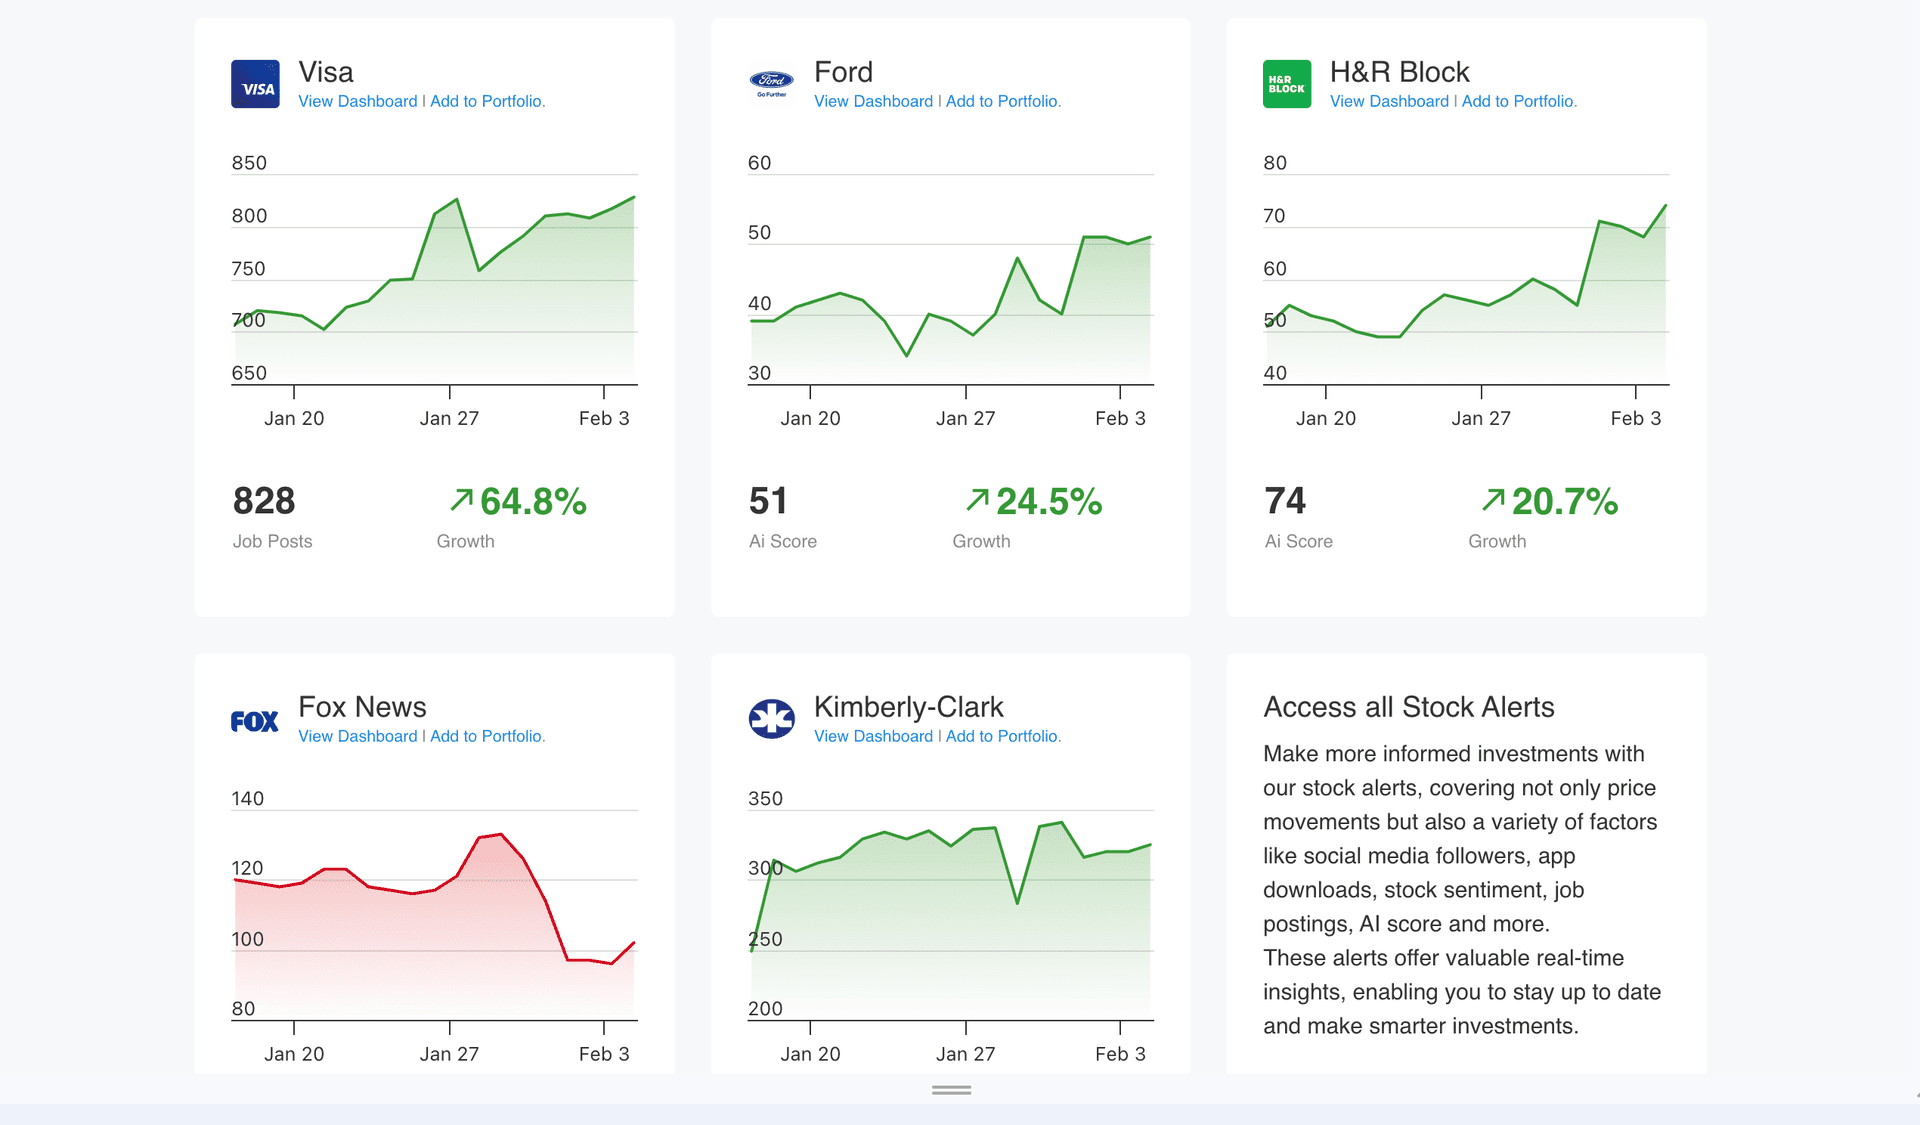This screenshot has height=1125, width=1920.
Task: Add Fox News to Portfolio
Action: (x=487, y=736)
